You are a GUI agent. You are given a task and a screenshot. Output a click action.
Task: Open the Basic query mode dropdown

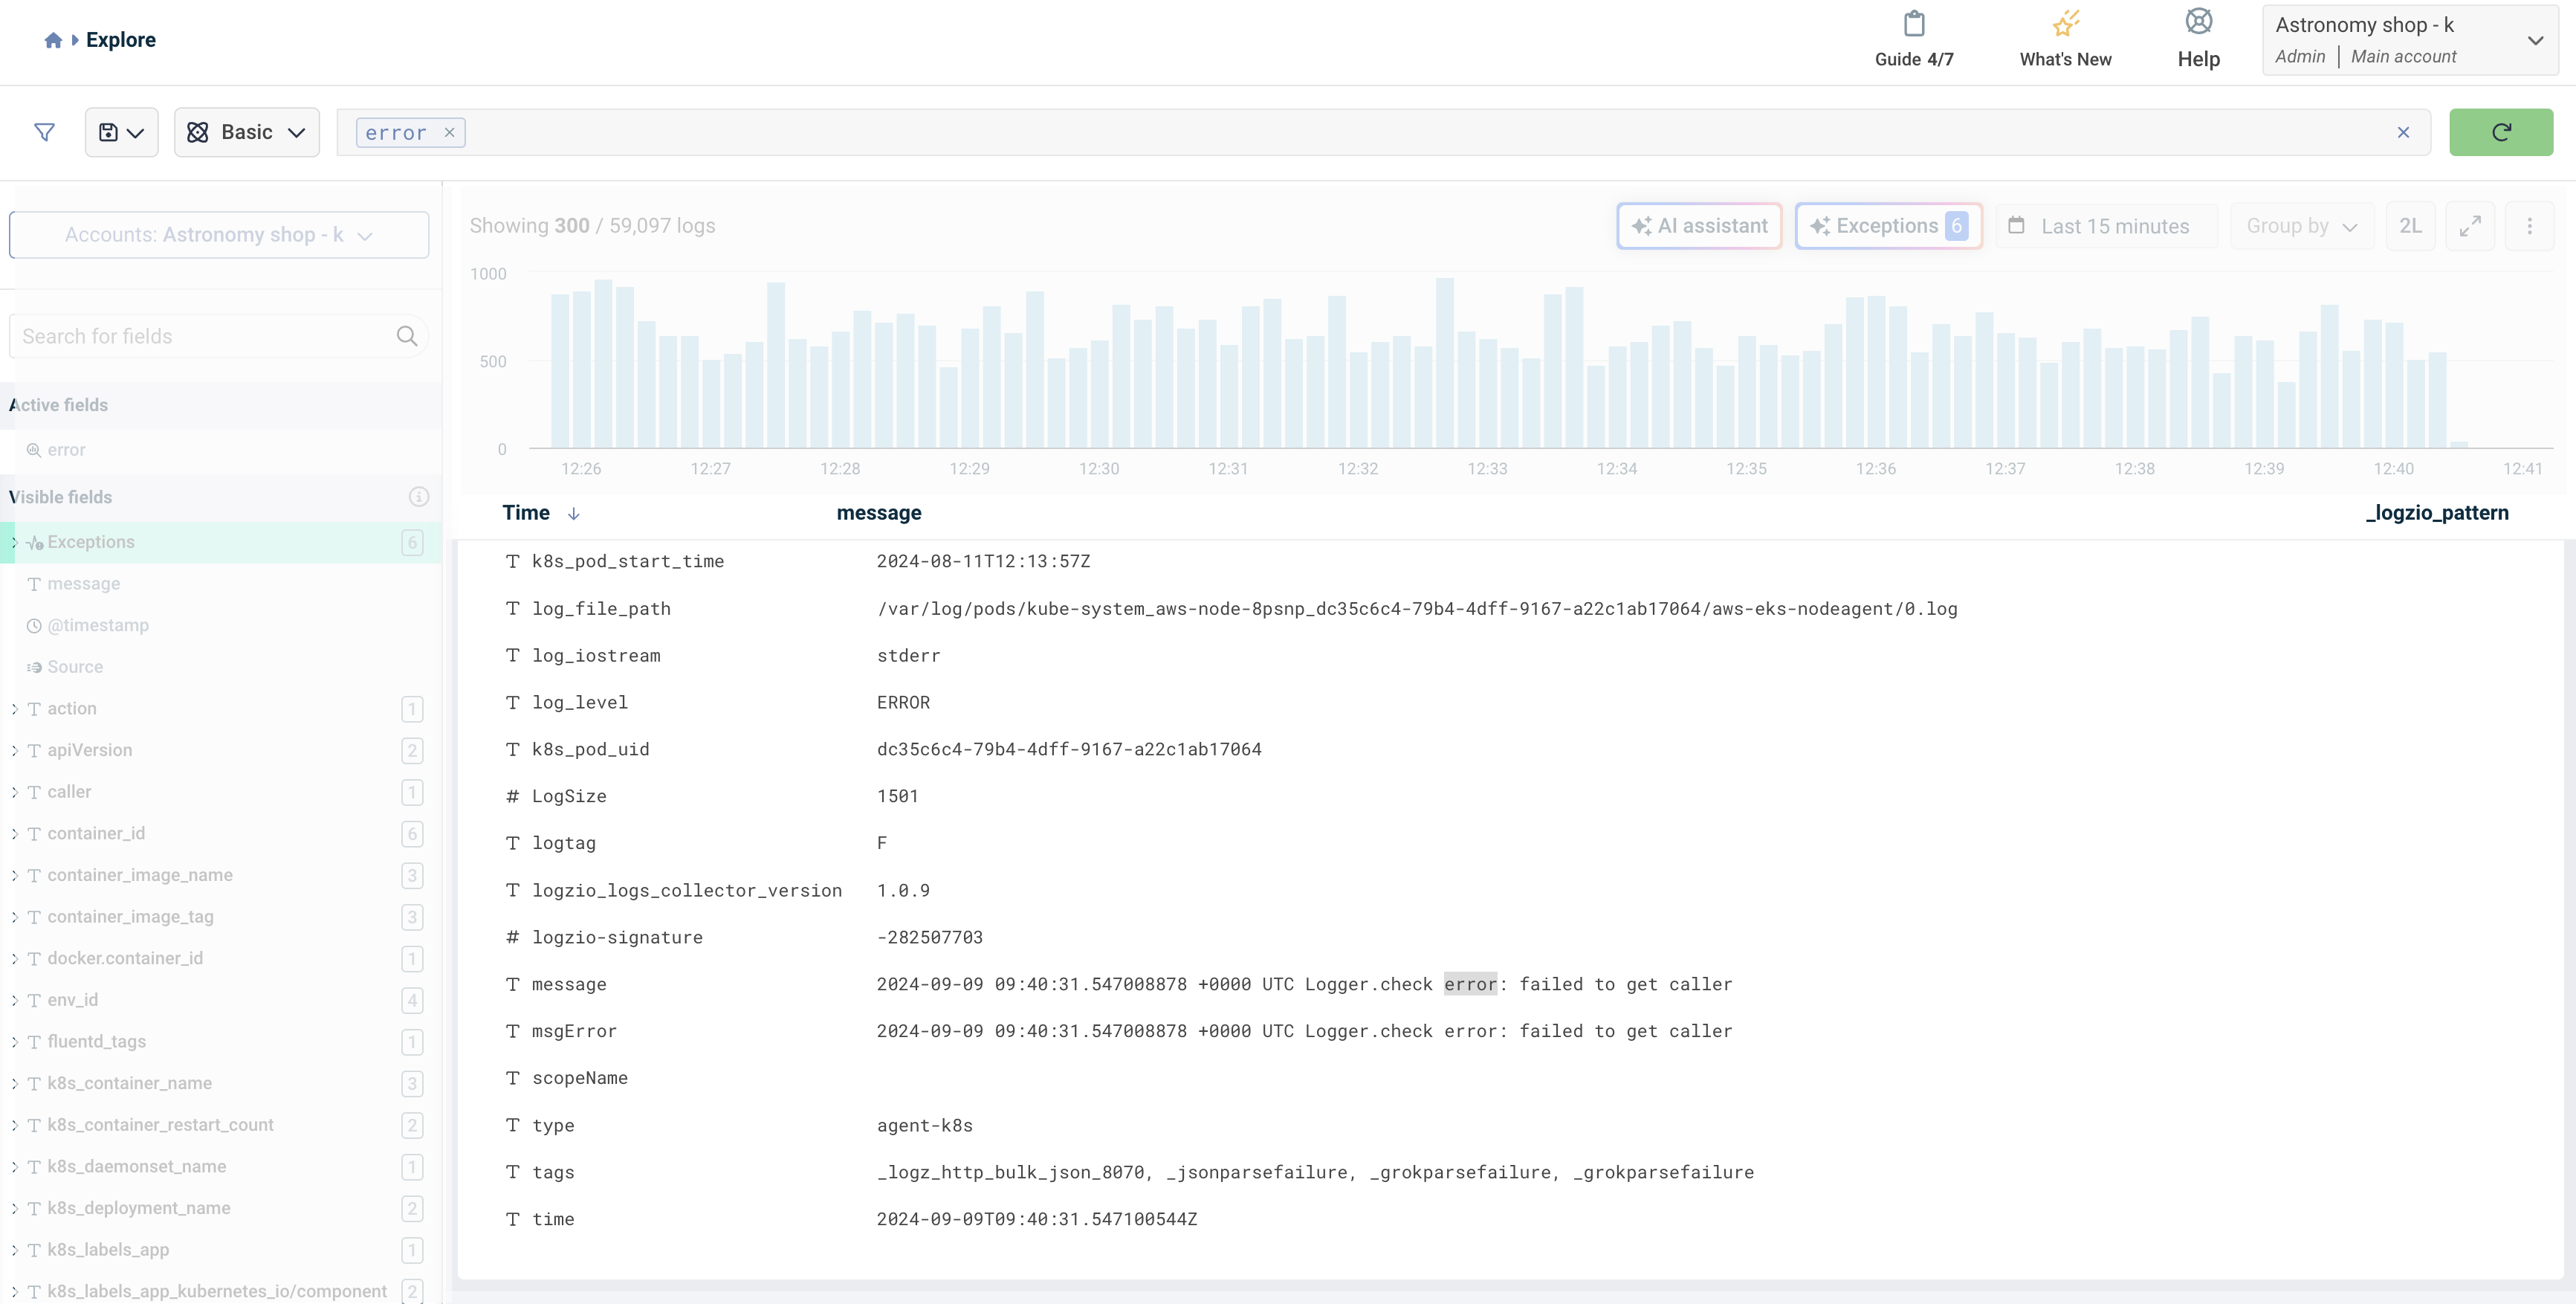(x=246, y=132)
